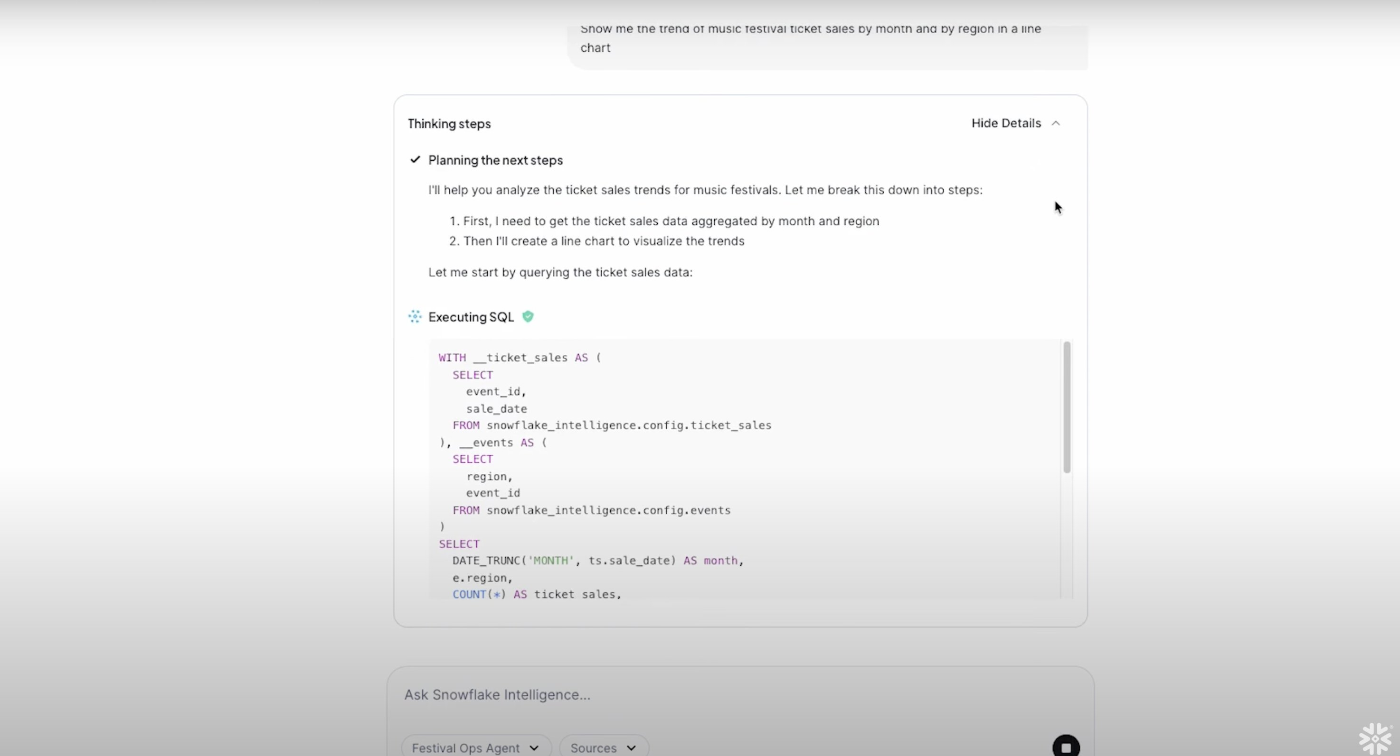Screen dimensions: 1400x756
Task: Click the SQL code block scrollbar
Action: tap(1067, 407)
